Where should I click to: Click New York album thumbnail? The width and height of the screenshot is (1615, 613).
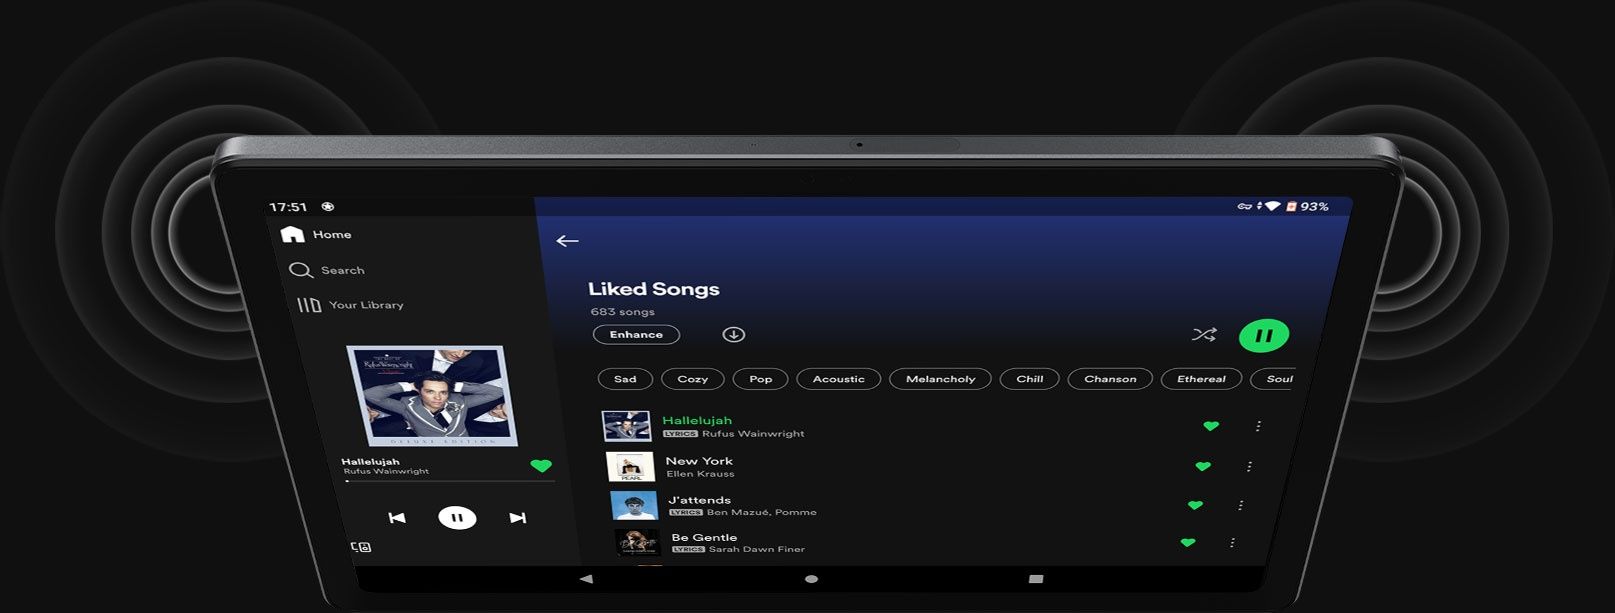(x=631, y=466)
